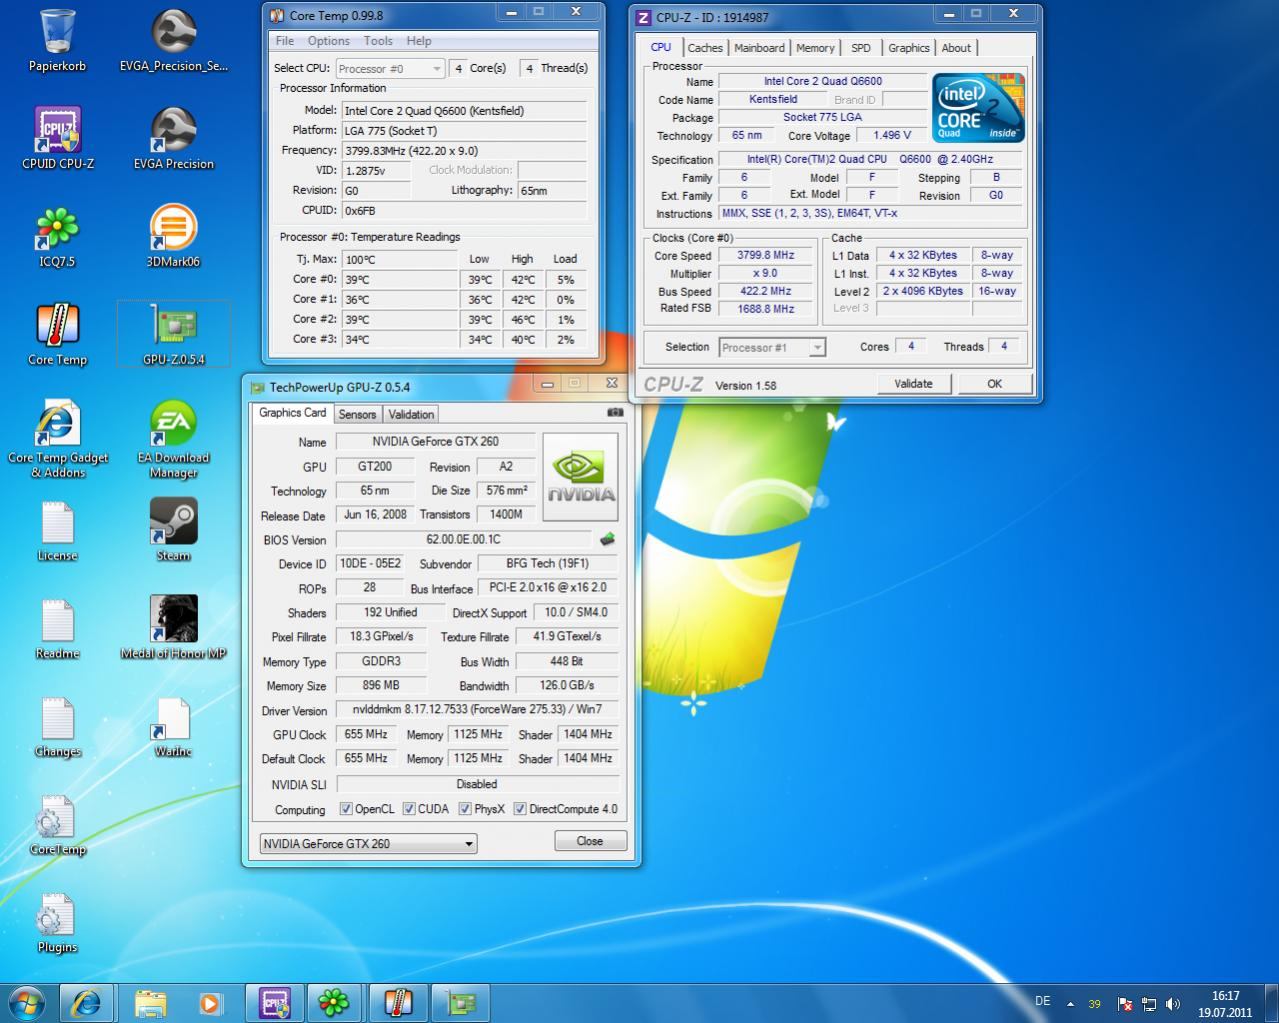
Task: Click the Validate button in CPU-Z
Action: [x=913, y=384]
